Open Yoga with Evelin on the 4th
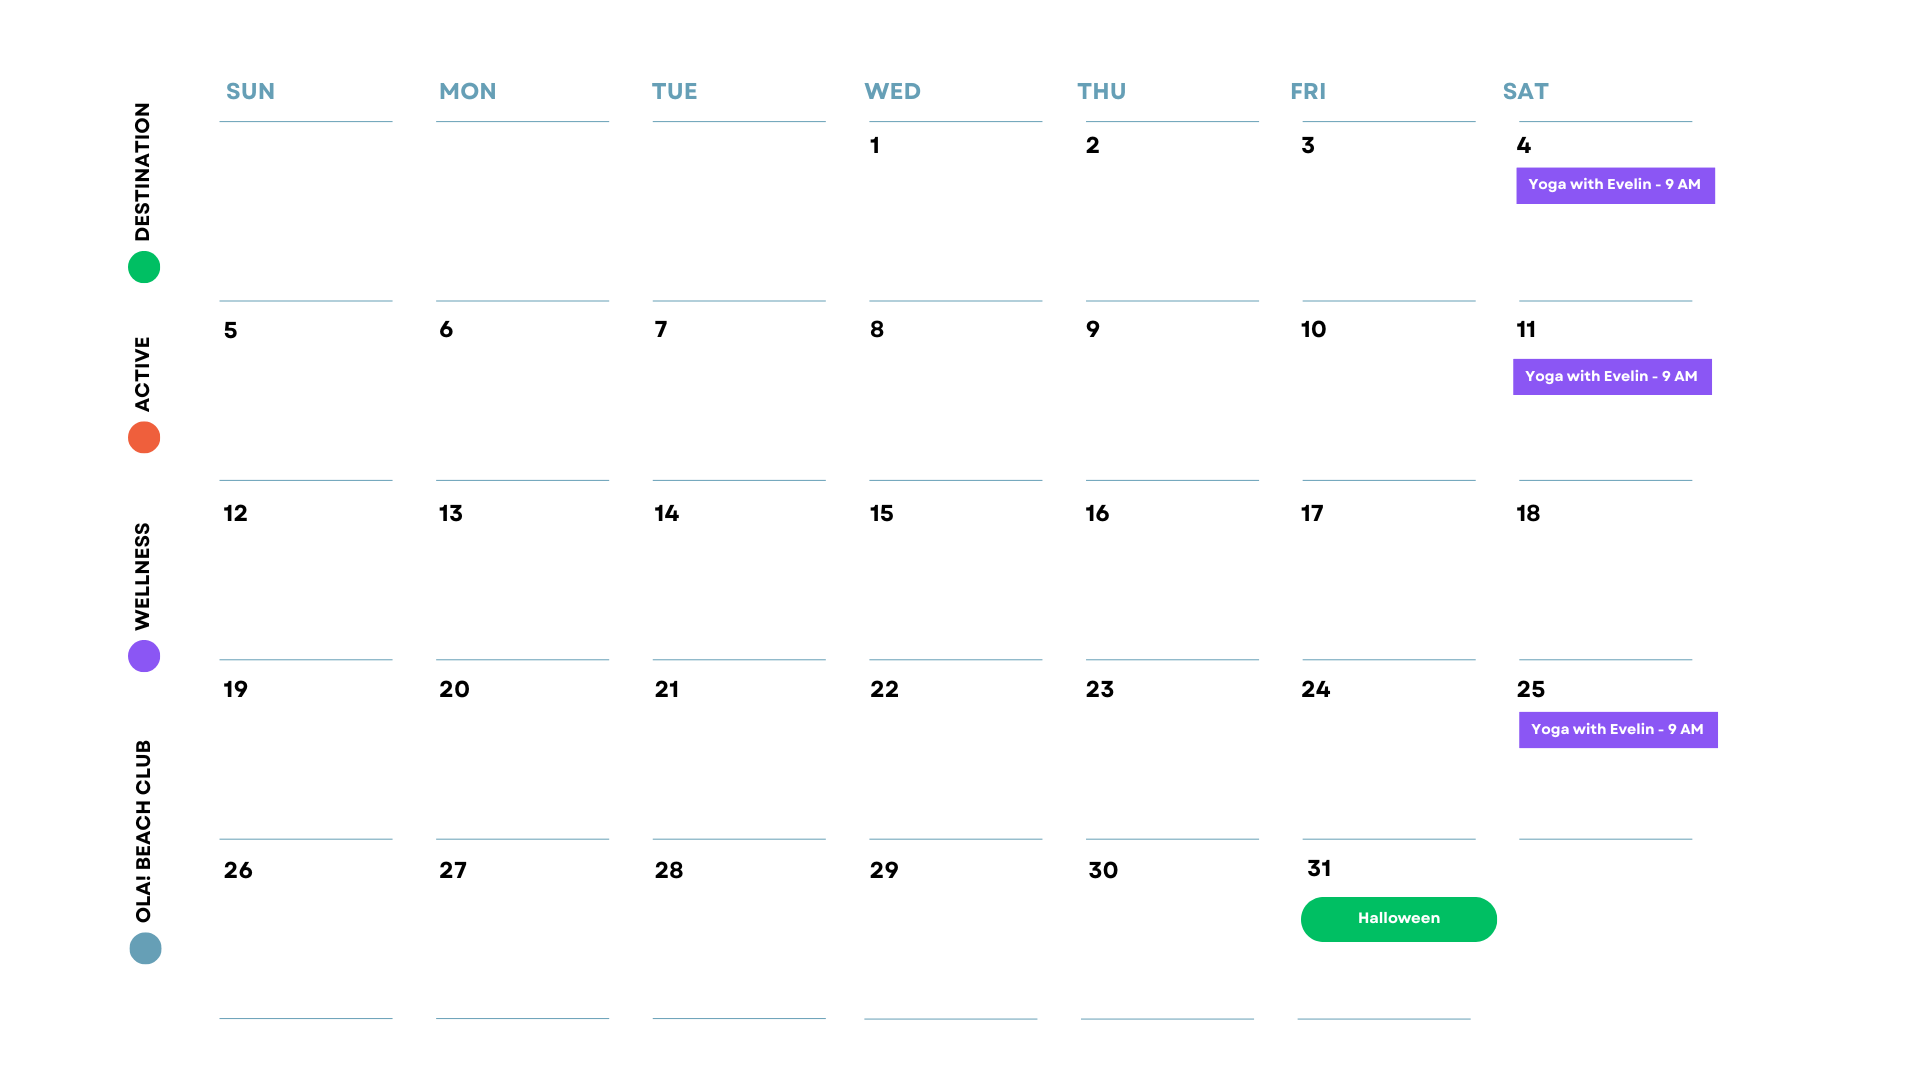1920x1080 pixels. coord(1614,185)
